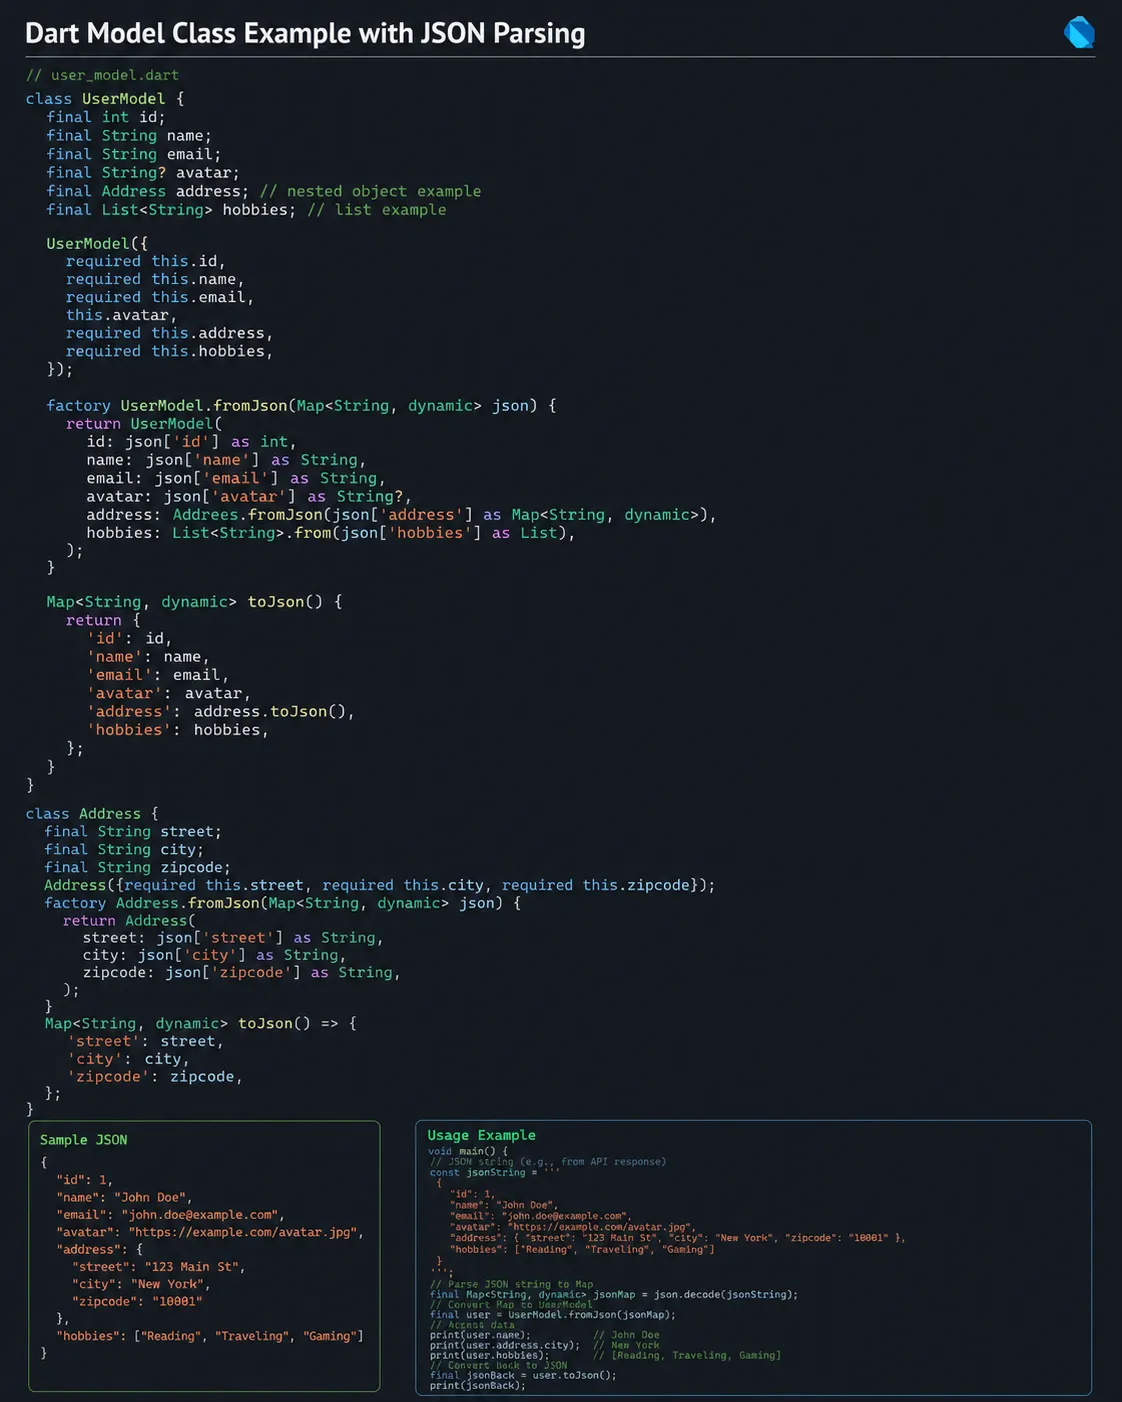Click the parameter 'required this.email,'
Screen dimensions: 1122x1402
click(x=160, y=297)
